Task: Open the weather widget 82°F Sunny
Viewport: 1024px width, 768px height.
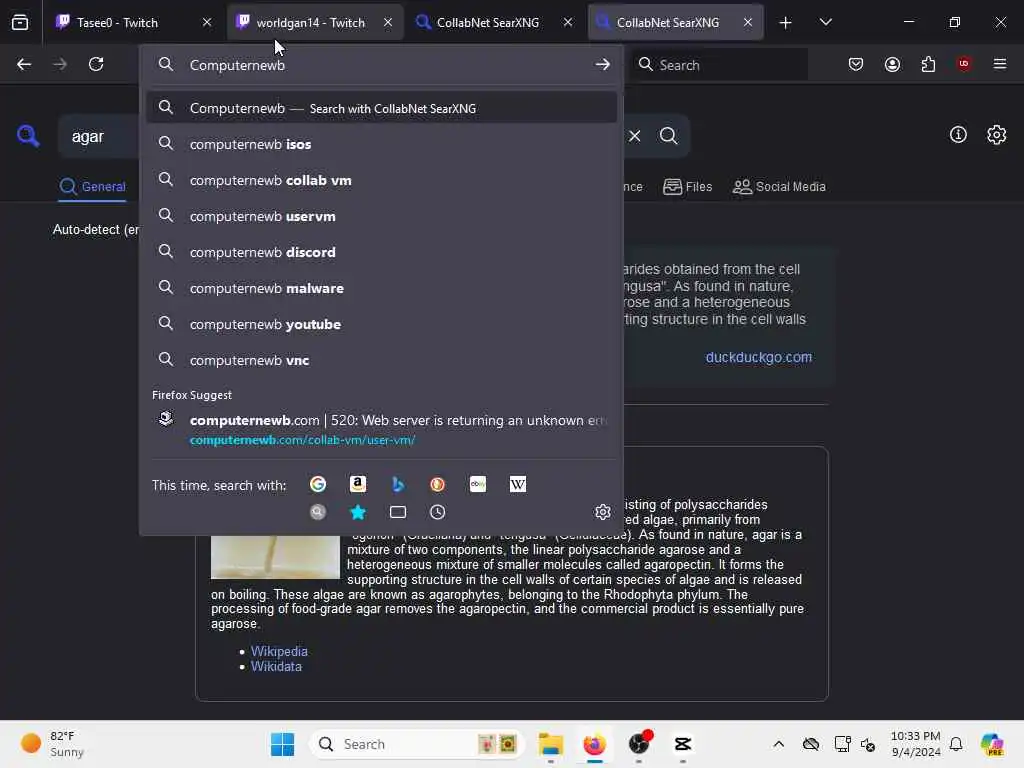Action: coord(52,744)
